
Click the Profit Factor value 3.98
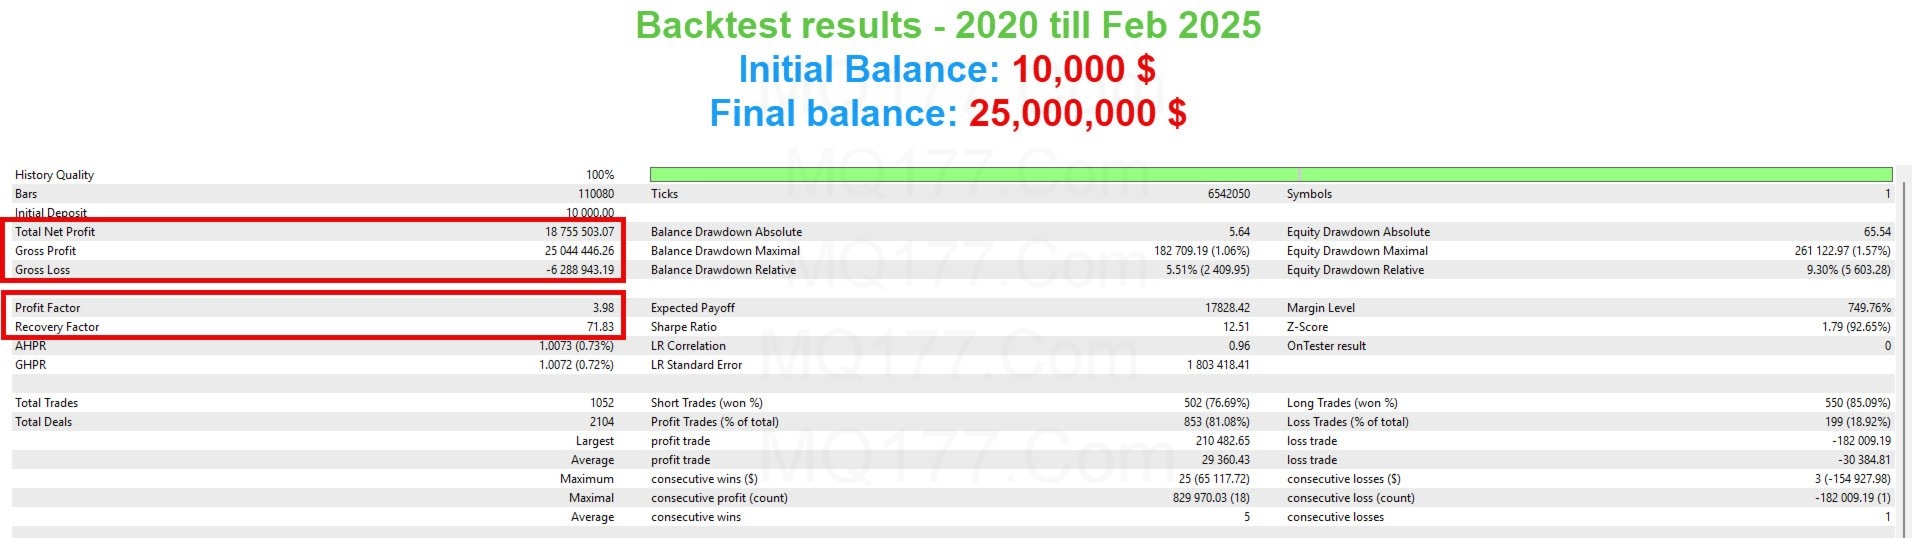pos(603,308)
